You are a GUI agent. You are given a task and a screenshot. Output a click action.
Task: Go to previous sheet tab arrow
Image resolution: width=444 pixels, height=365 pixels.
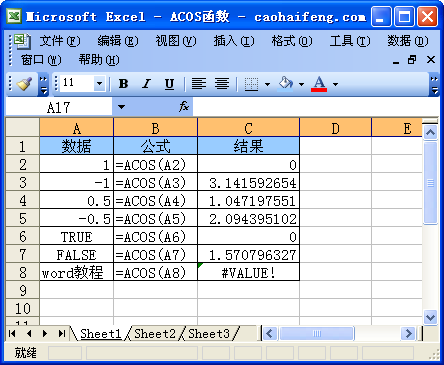[29, 333]
